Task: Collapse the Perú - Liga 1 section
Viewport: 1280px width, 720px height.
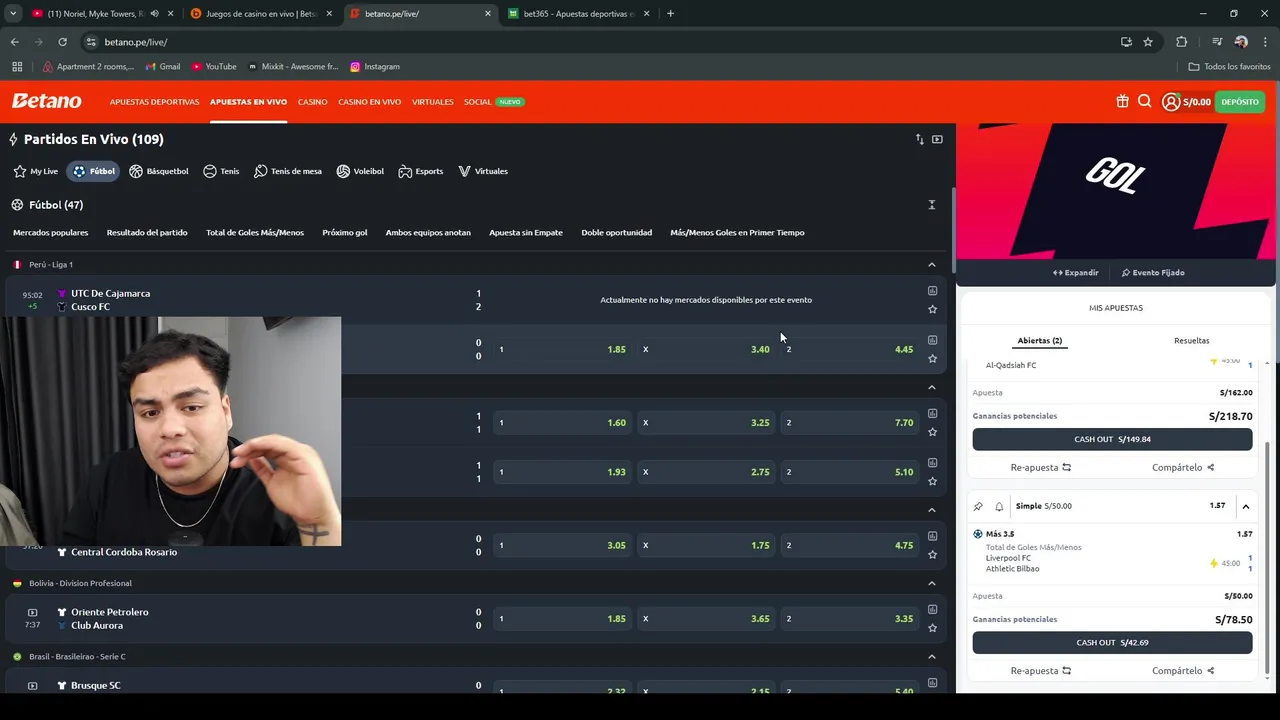Action: coord(931,265)
